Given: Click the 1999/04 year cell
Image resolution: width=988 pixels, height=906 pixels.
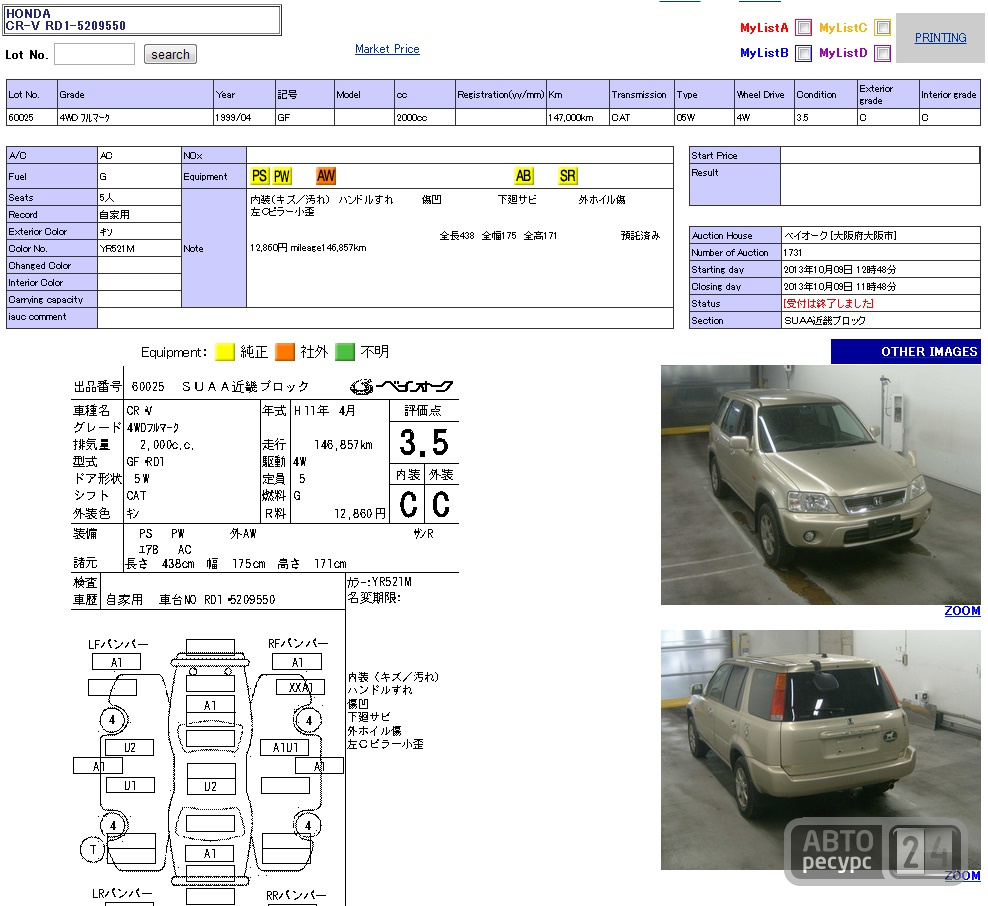Looking at the screenshot, I should click(244, 117).
